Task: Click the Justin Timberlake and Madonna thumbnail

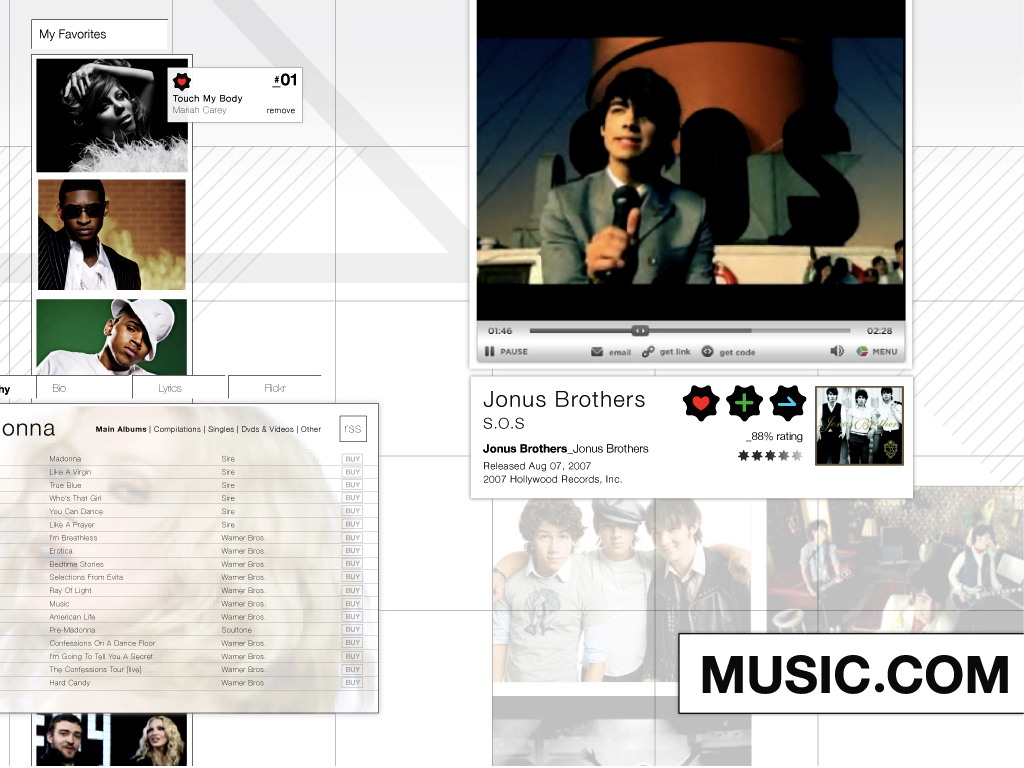Action: tap(112, 740)
